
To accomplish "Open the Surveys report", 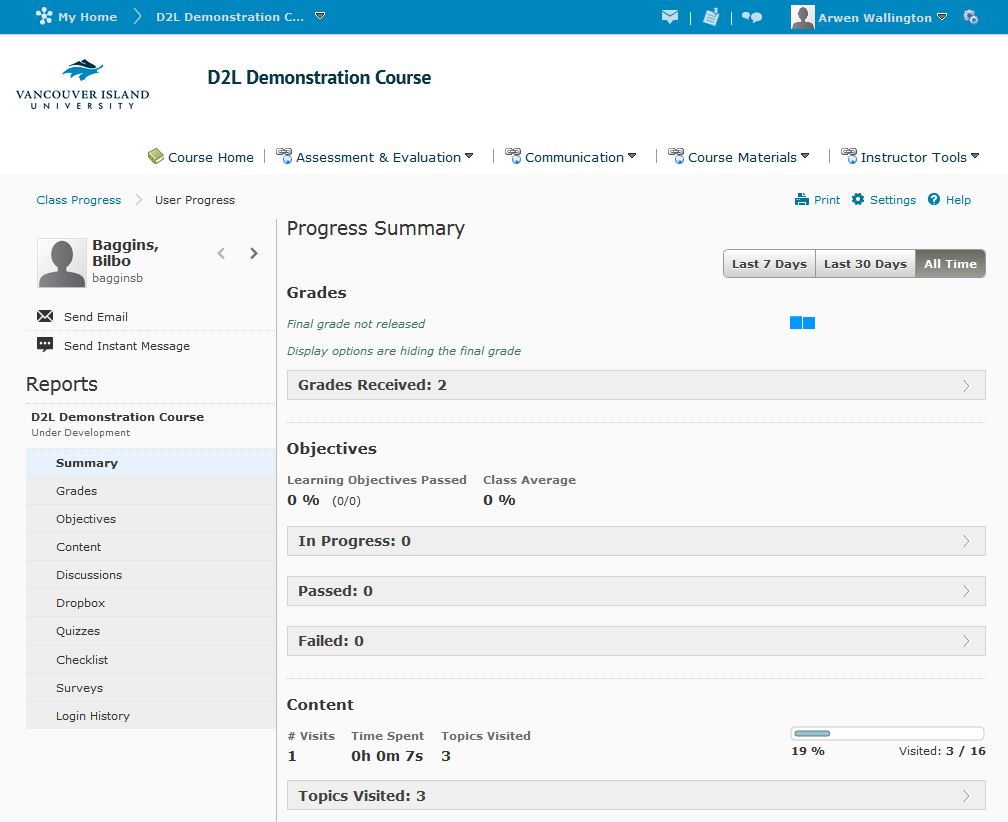I will pyautogui.click(x=151, y=688).
